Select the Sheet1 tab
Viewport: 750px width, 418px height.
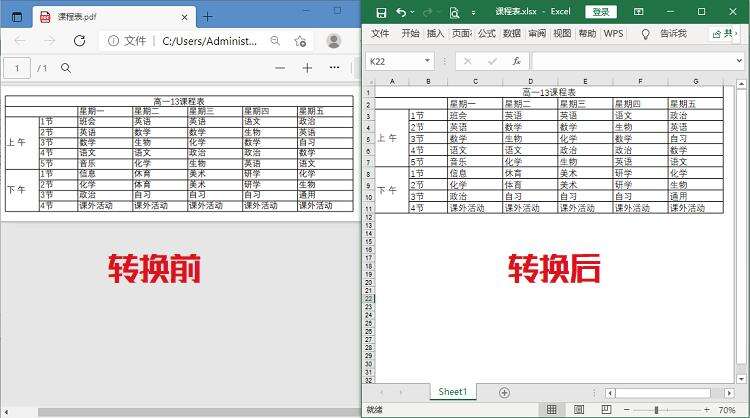[452, 392]
